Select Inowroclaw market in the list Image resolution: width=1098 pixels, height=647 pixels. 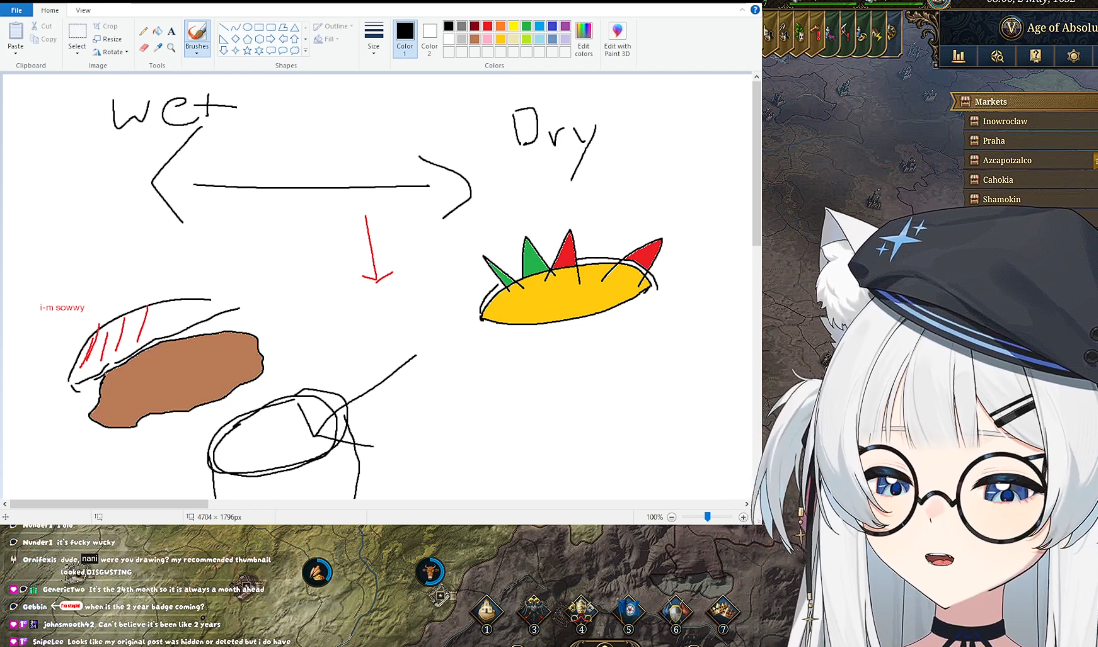click(x=1032, y=121)
